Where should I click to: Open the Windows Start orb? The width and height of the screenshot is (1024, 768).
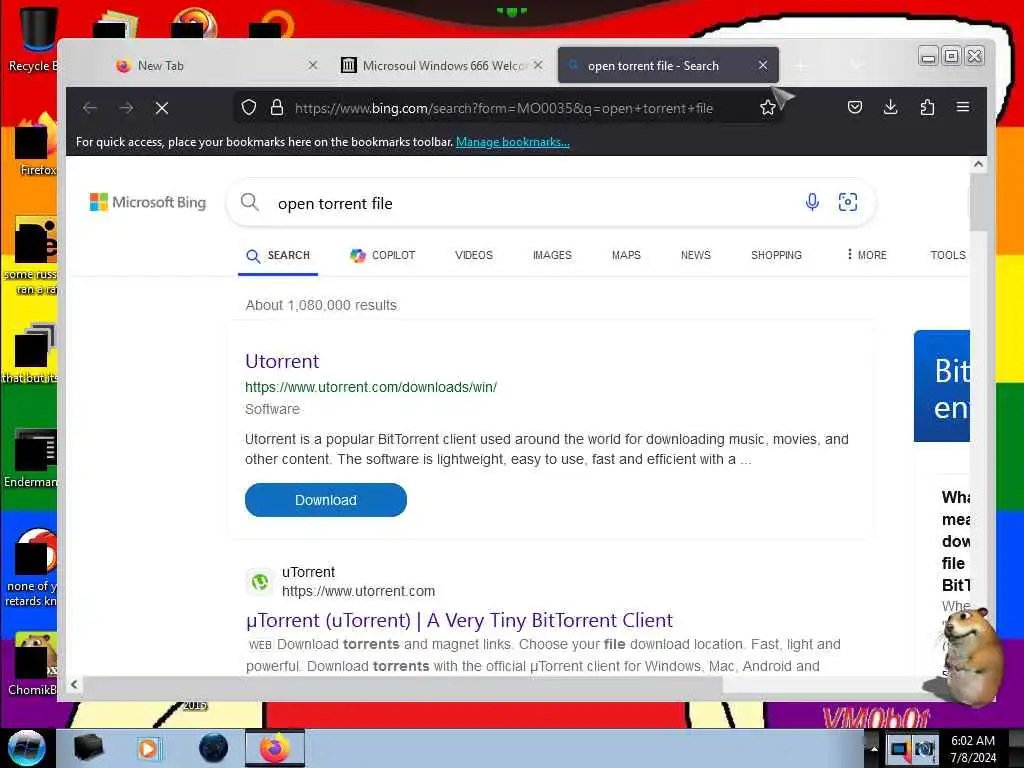pyautogui.click(x=26, y=748)
